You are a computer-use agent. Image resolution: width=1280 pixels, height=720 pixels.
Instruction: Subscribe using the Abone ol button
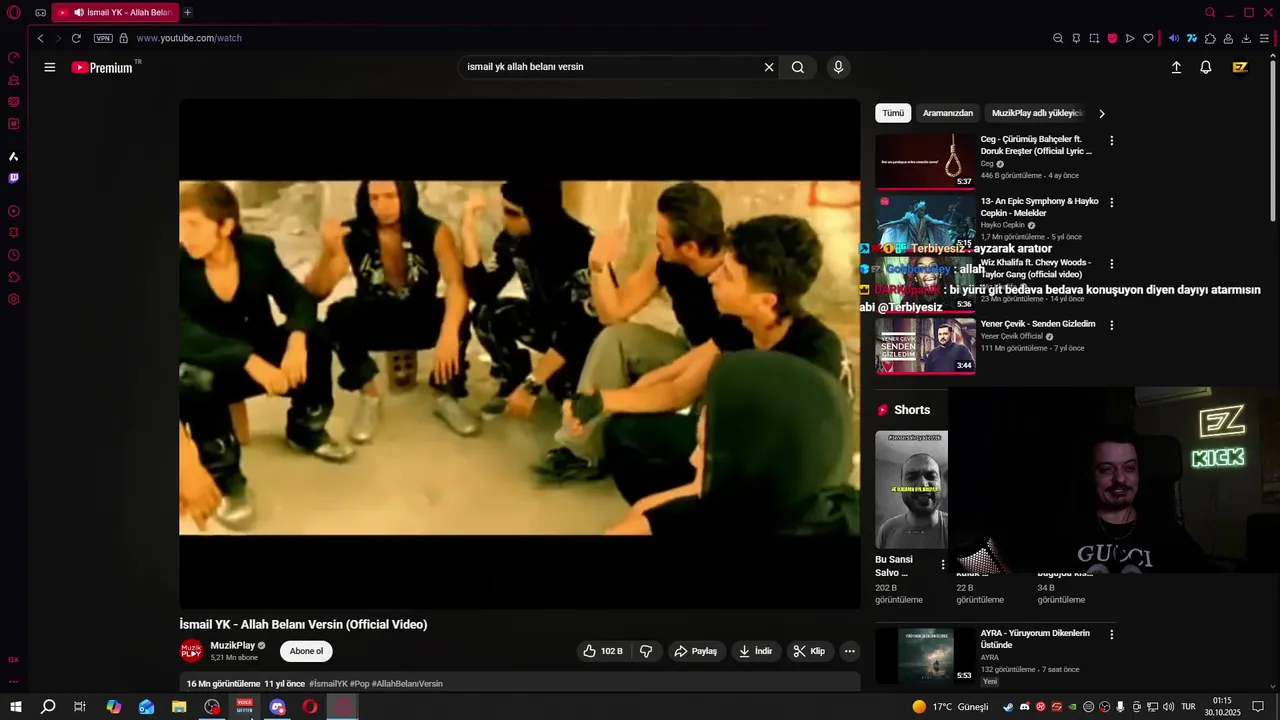pyautogui.click(x=306, y=651)
